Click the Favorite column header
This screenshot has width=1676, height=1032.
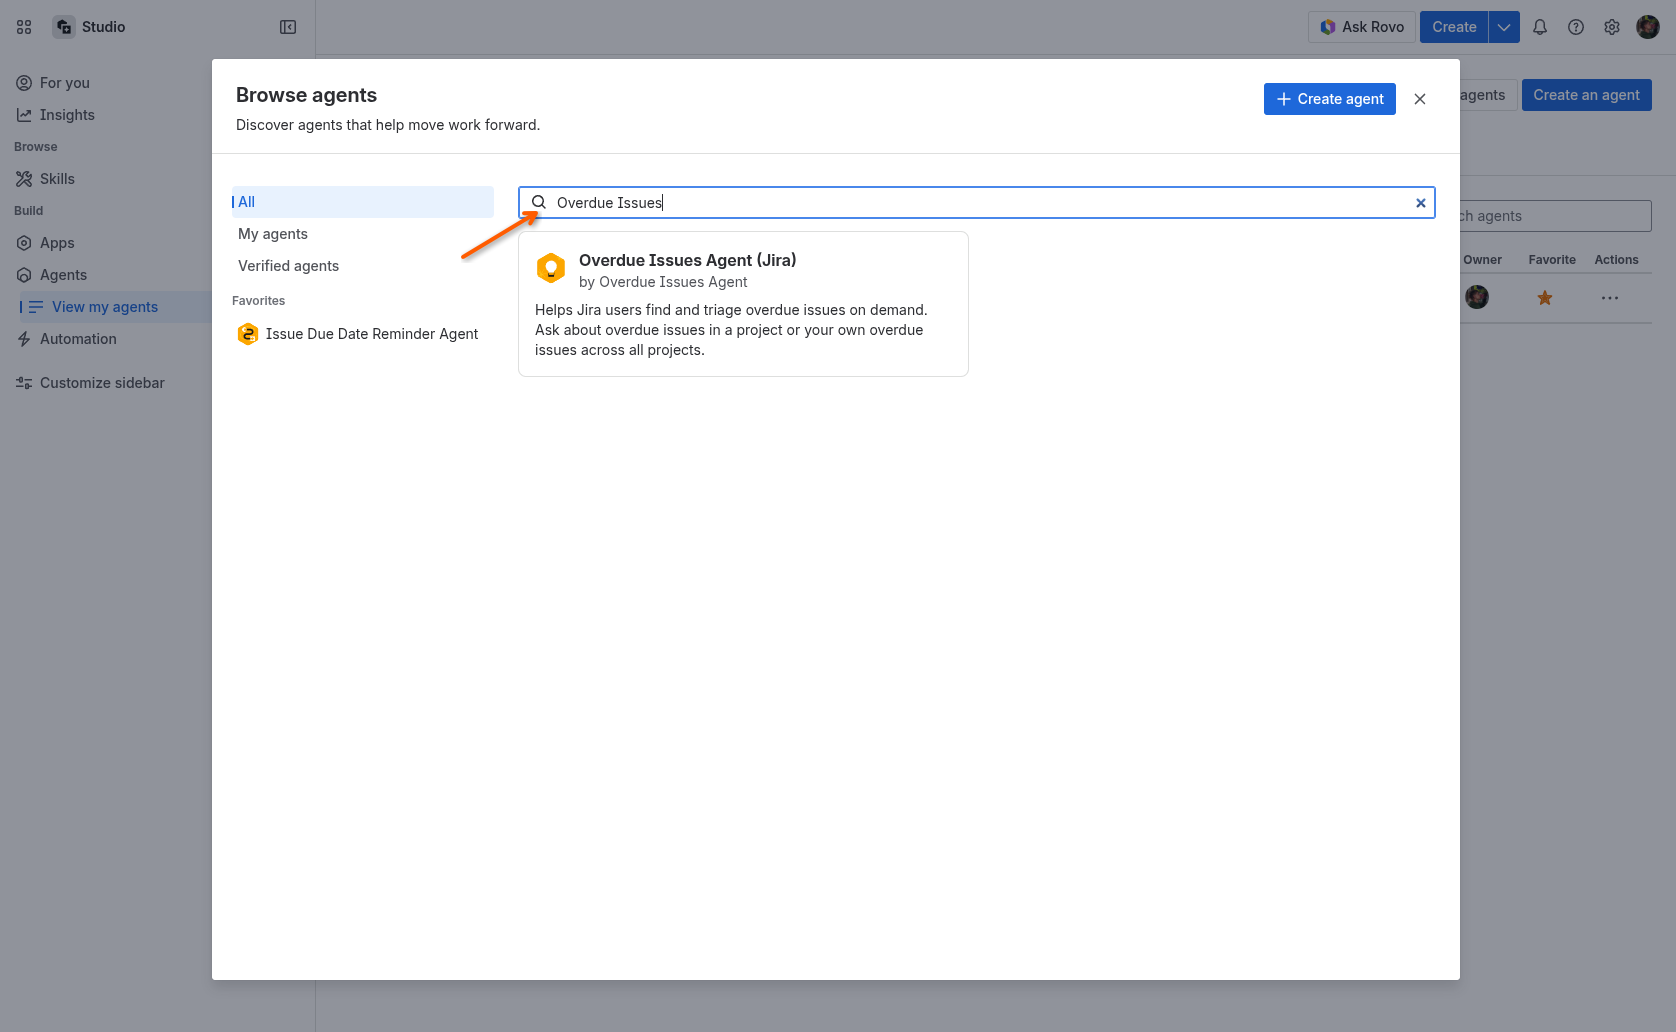click(x=1552, y=260)
